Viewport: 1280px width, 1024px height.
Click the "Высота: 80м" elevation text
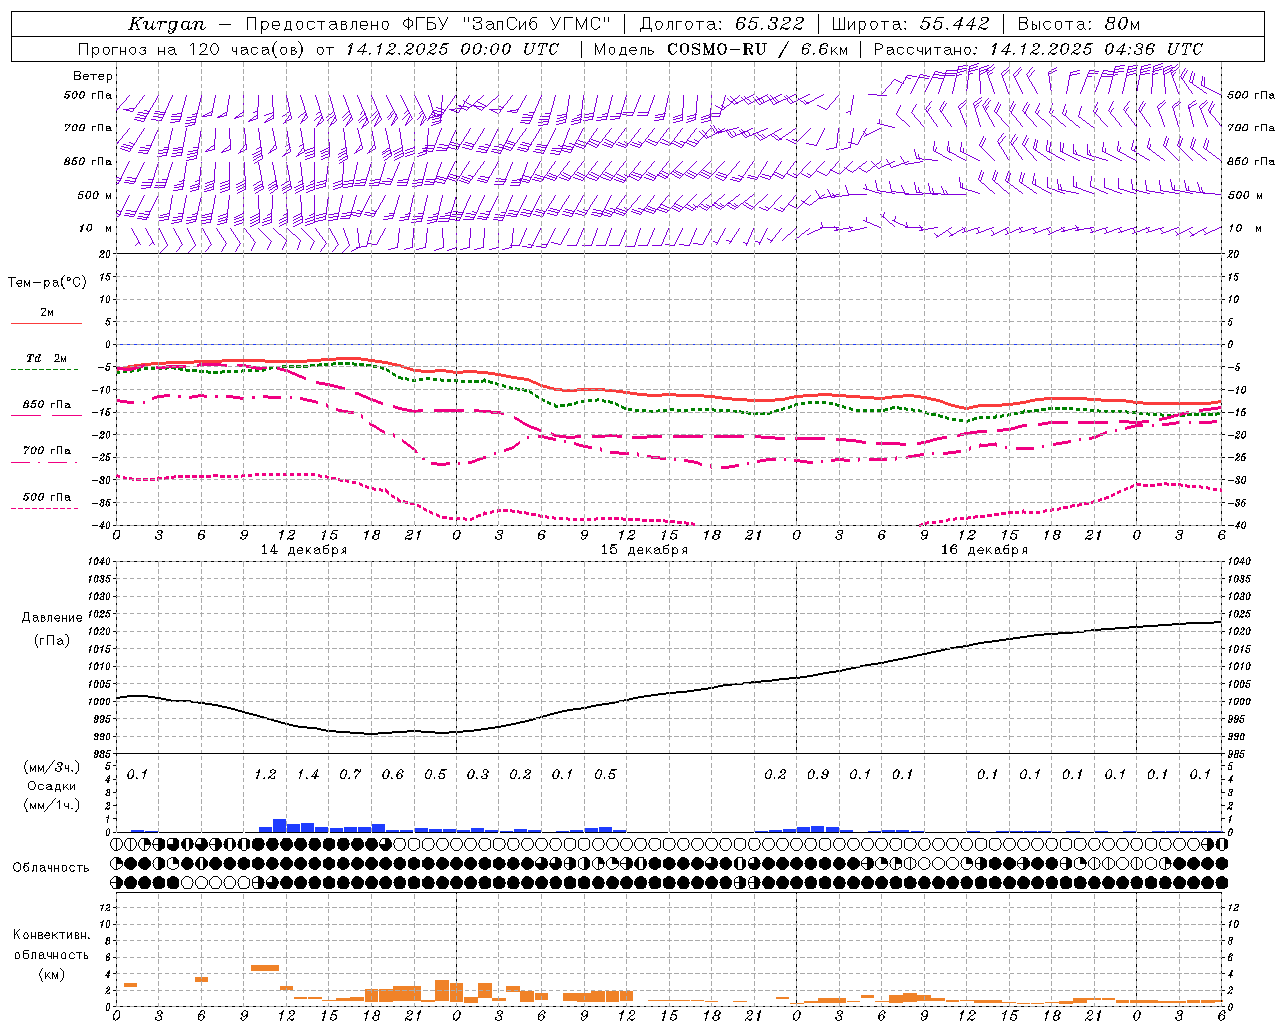(x=1078, y=24)
